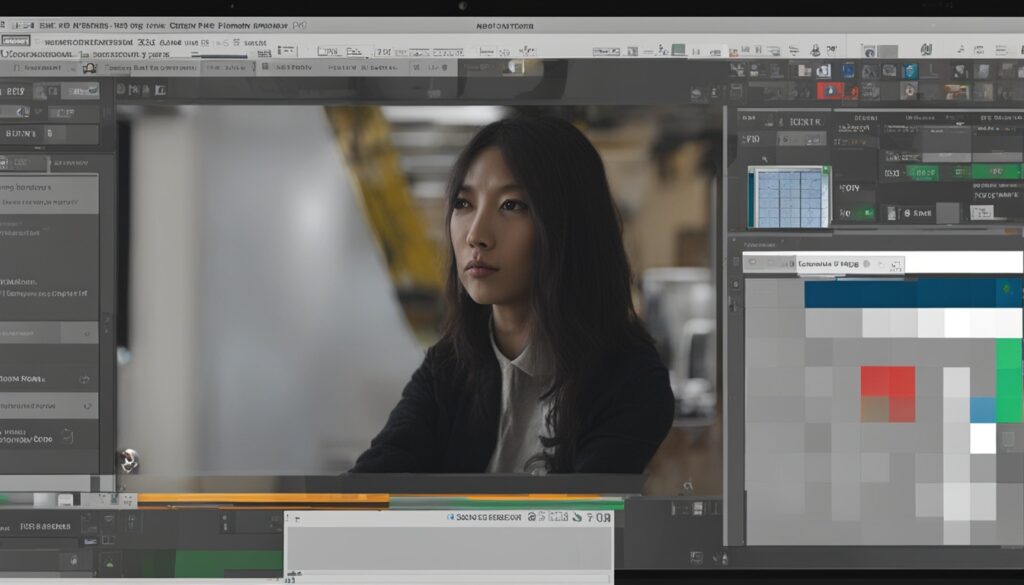Click the white input field above color grid
The image size is (1024, 585).
click(960, 264)
